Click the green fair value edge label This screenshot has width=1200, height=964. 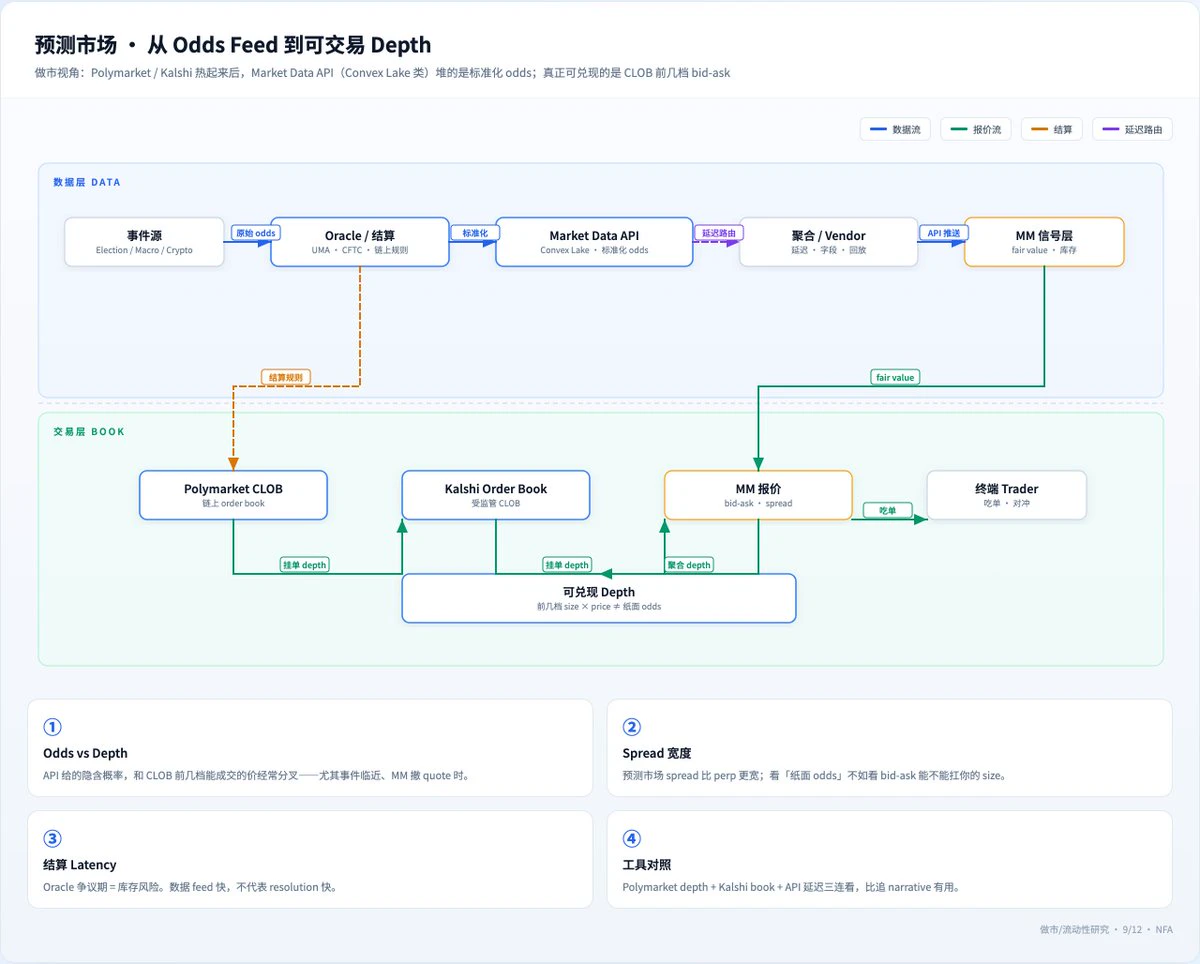coord(895,377)
